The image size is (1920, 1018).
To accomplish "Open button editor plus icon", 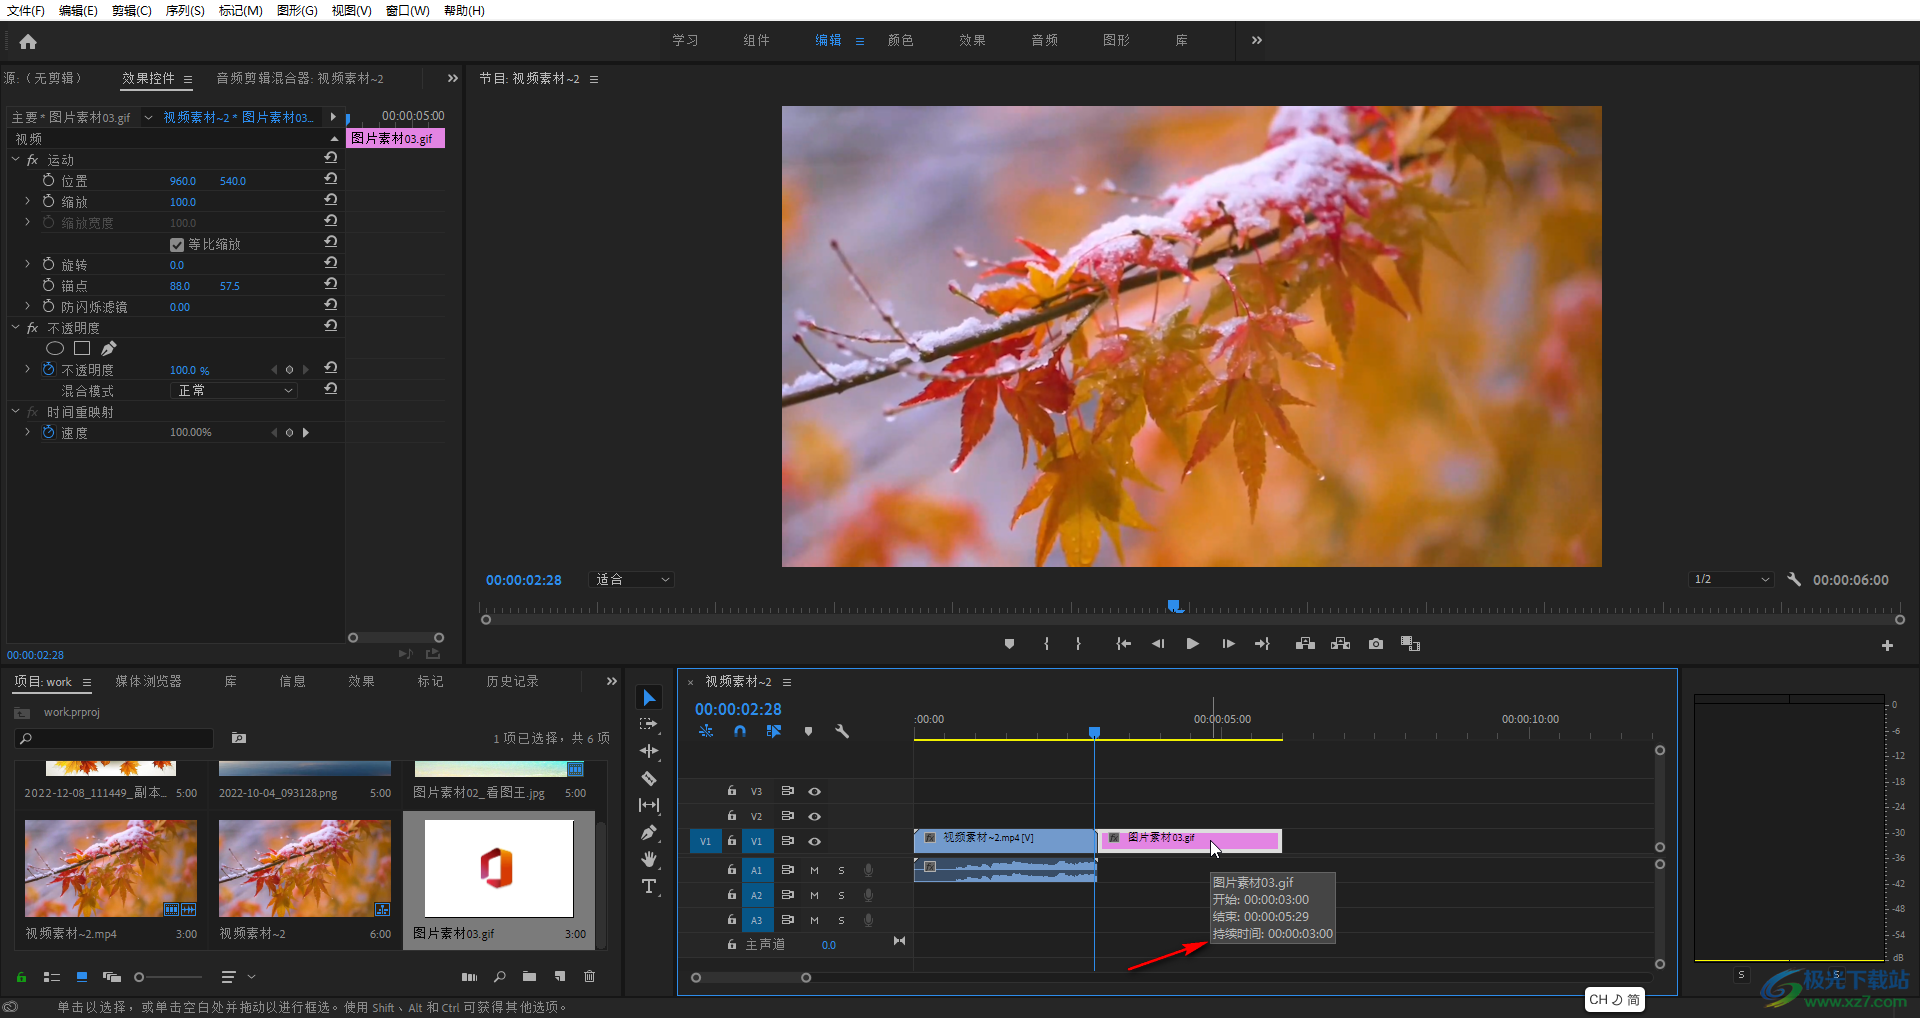I will (x=1887, y=646).
